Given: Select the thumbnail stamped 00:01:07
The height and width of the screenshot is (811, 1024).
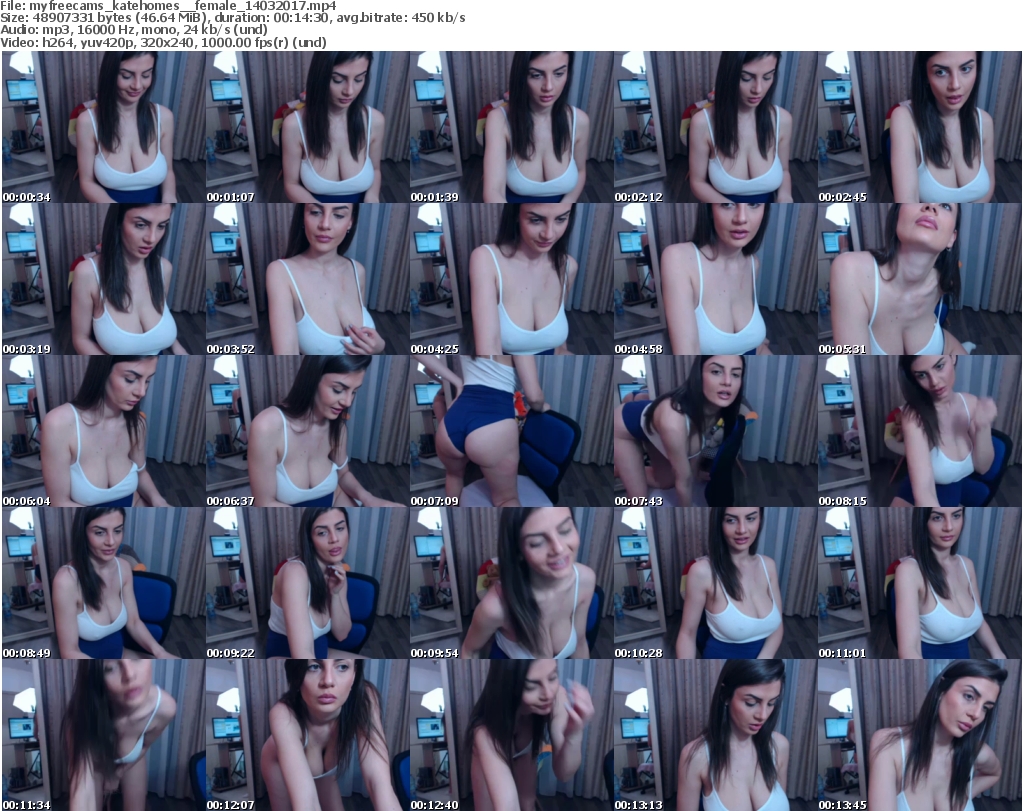Looking at the screenshot, I should point(308,127).
